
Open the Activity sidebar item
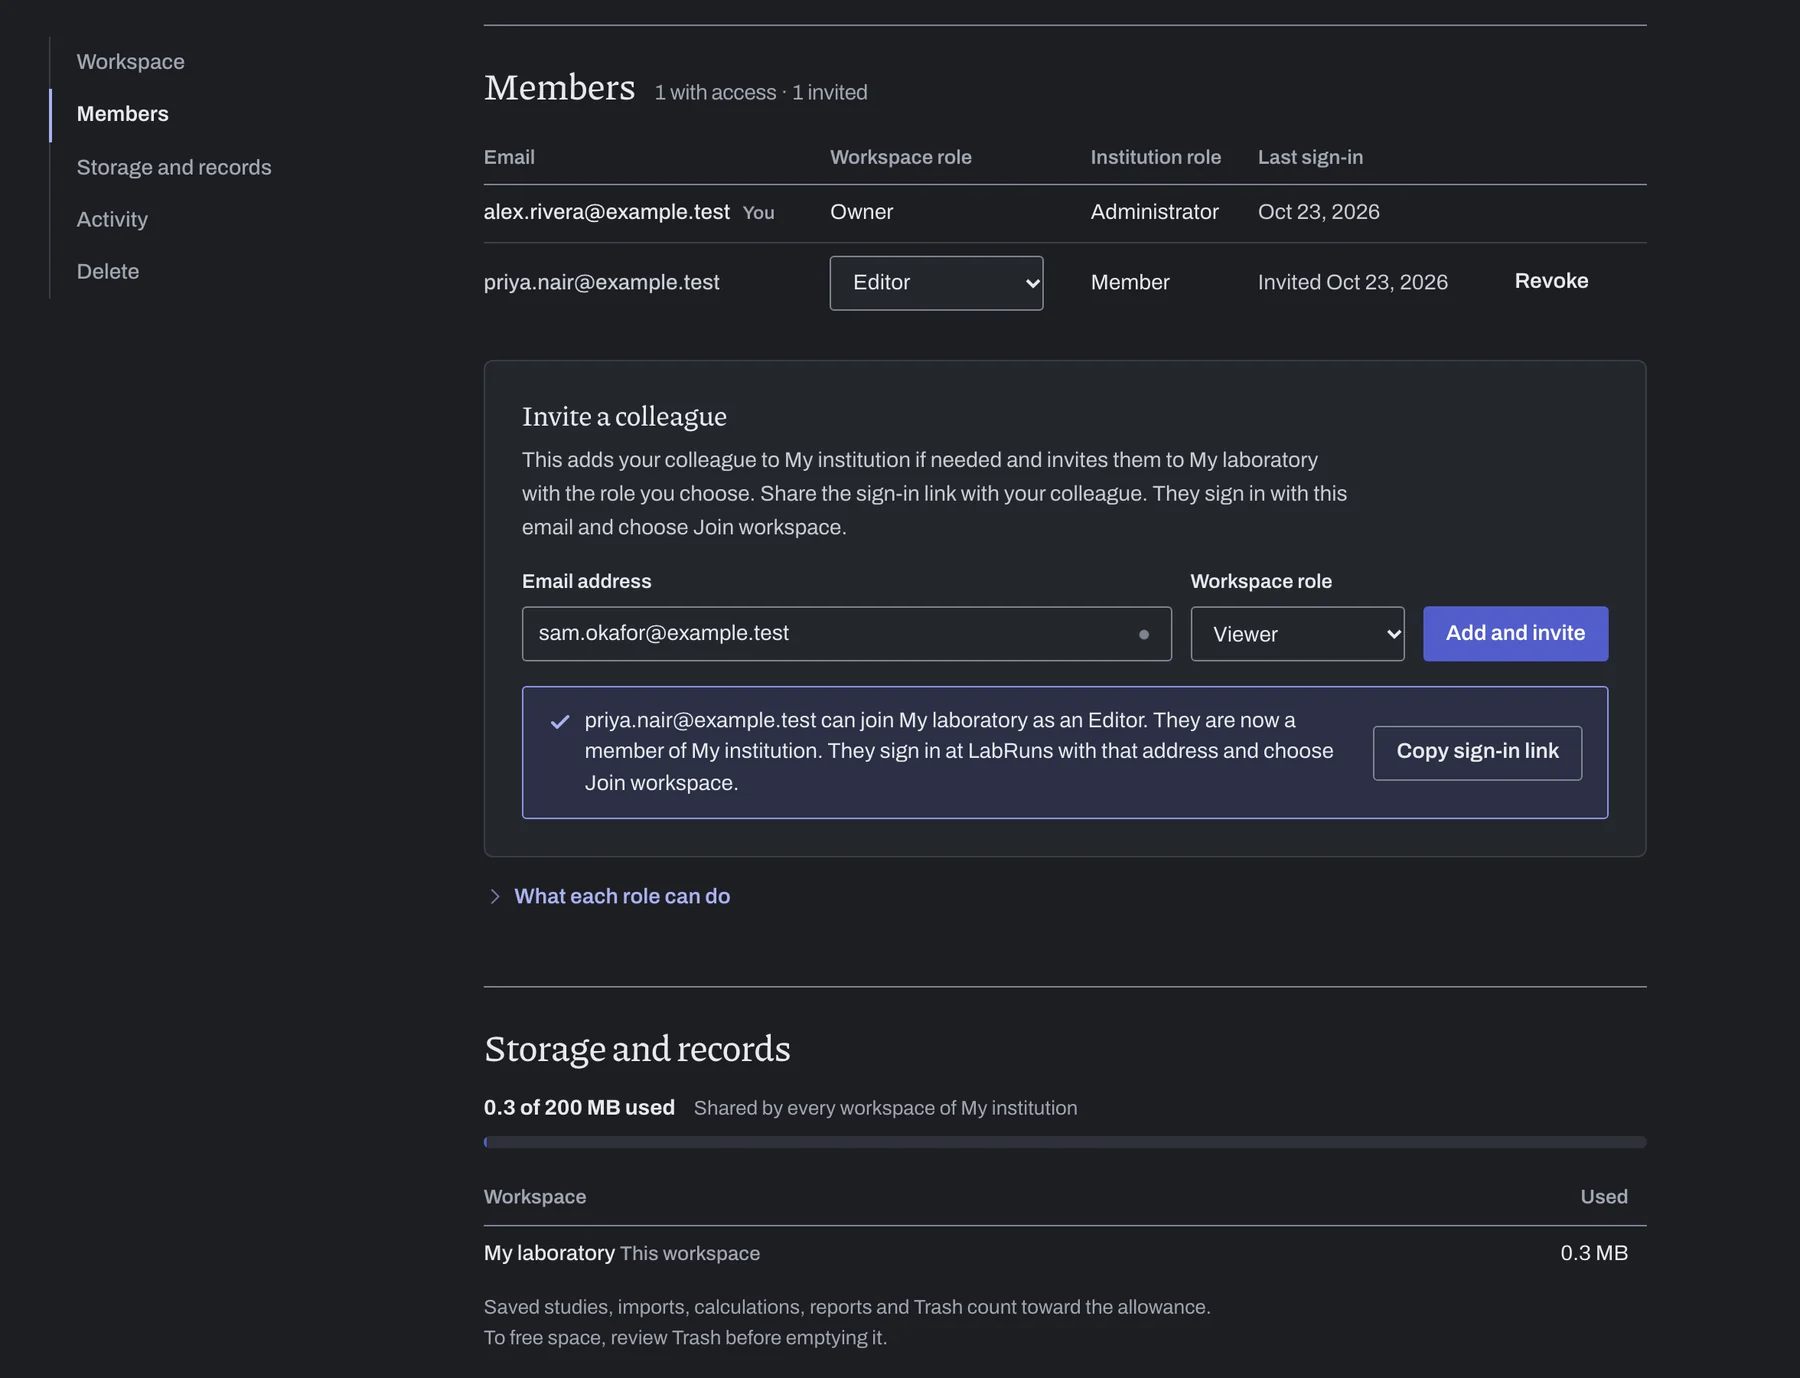coord(112,219)
